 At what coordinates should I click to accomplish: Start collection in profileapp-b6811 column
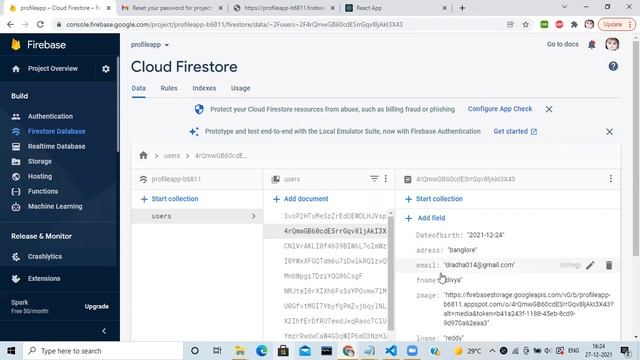click(x=169, y=199)
